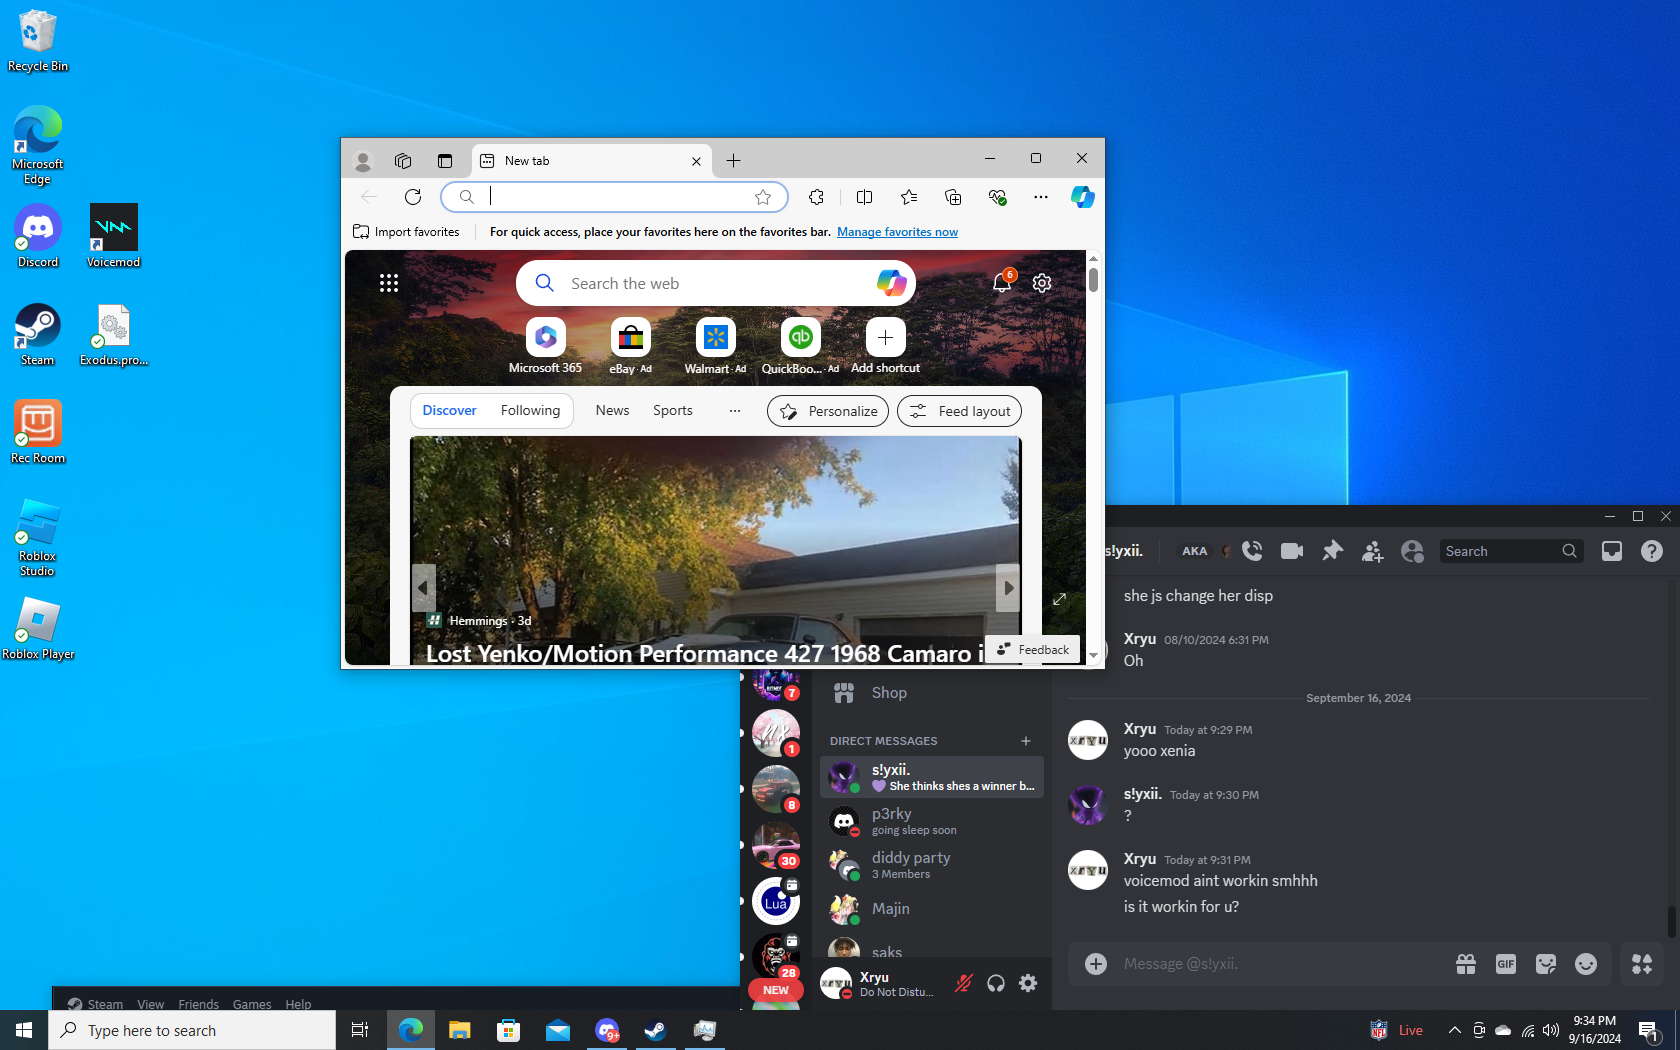The image size is (1680, 1050).
Task: Toggle Discord headphone deafen
Action: 996,984
